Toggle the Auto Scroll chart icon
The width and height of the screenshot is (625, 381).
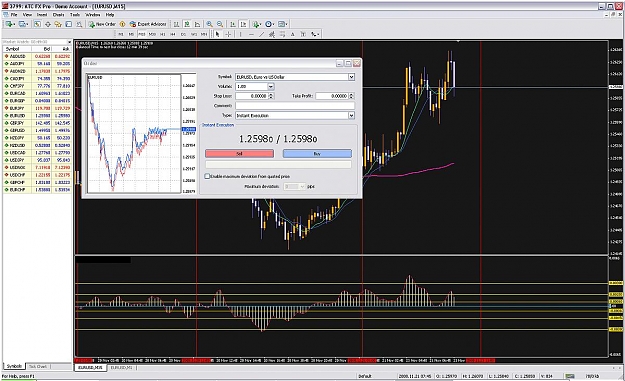click(233, 24)
